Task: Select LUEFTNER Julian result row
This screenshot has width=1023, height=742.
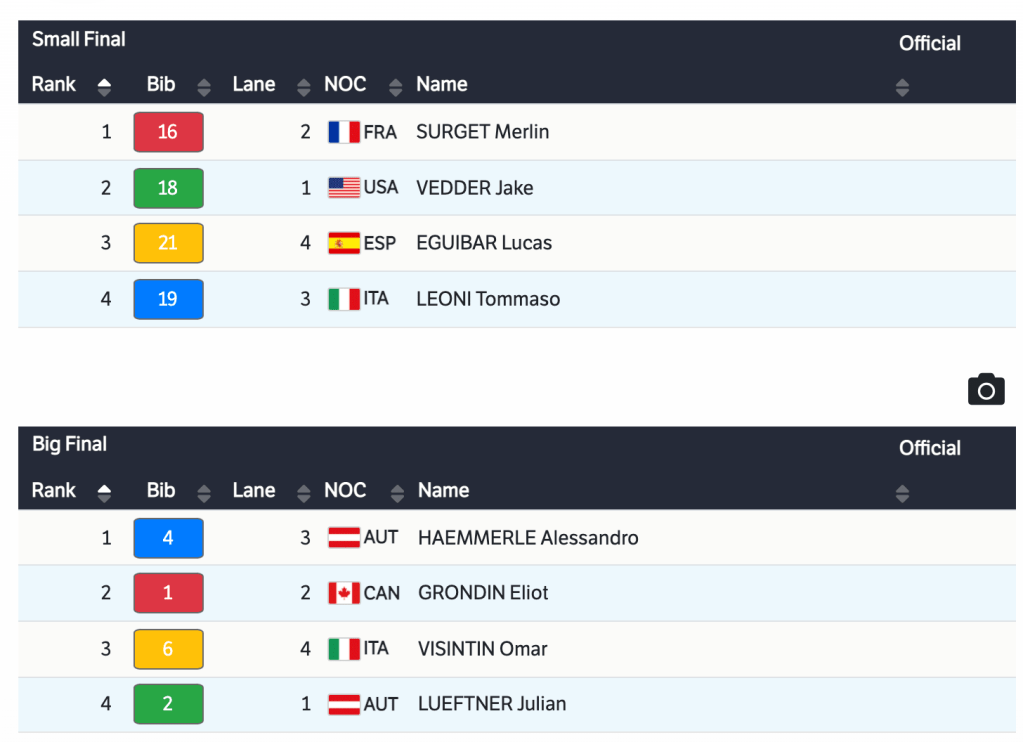Action: pos(492,704)
